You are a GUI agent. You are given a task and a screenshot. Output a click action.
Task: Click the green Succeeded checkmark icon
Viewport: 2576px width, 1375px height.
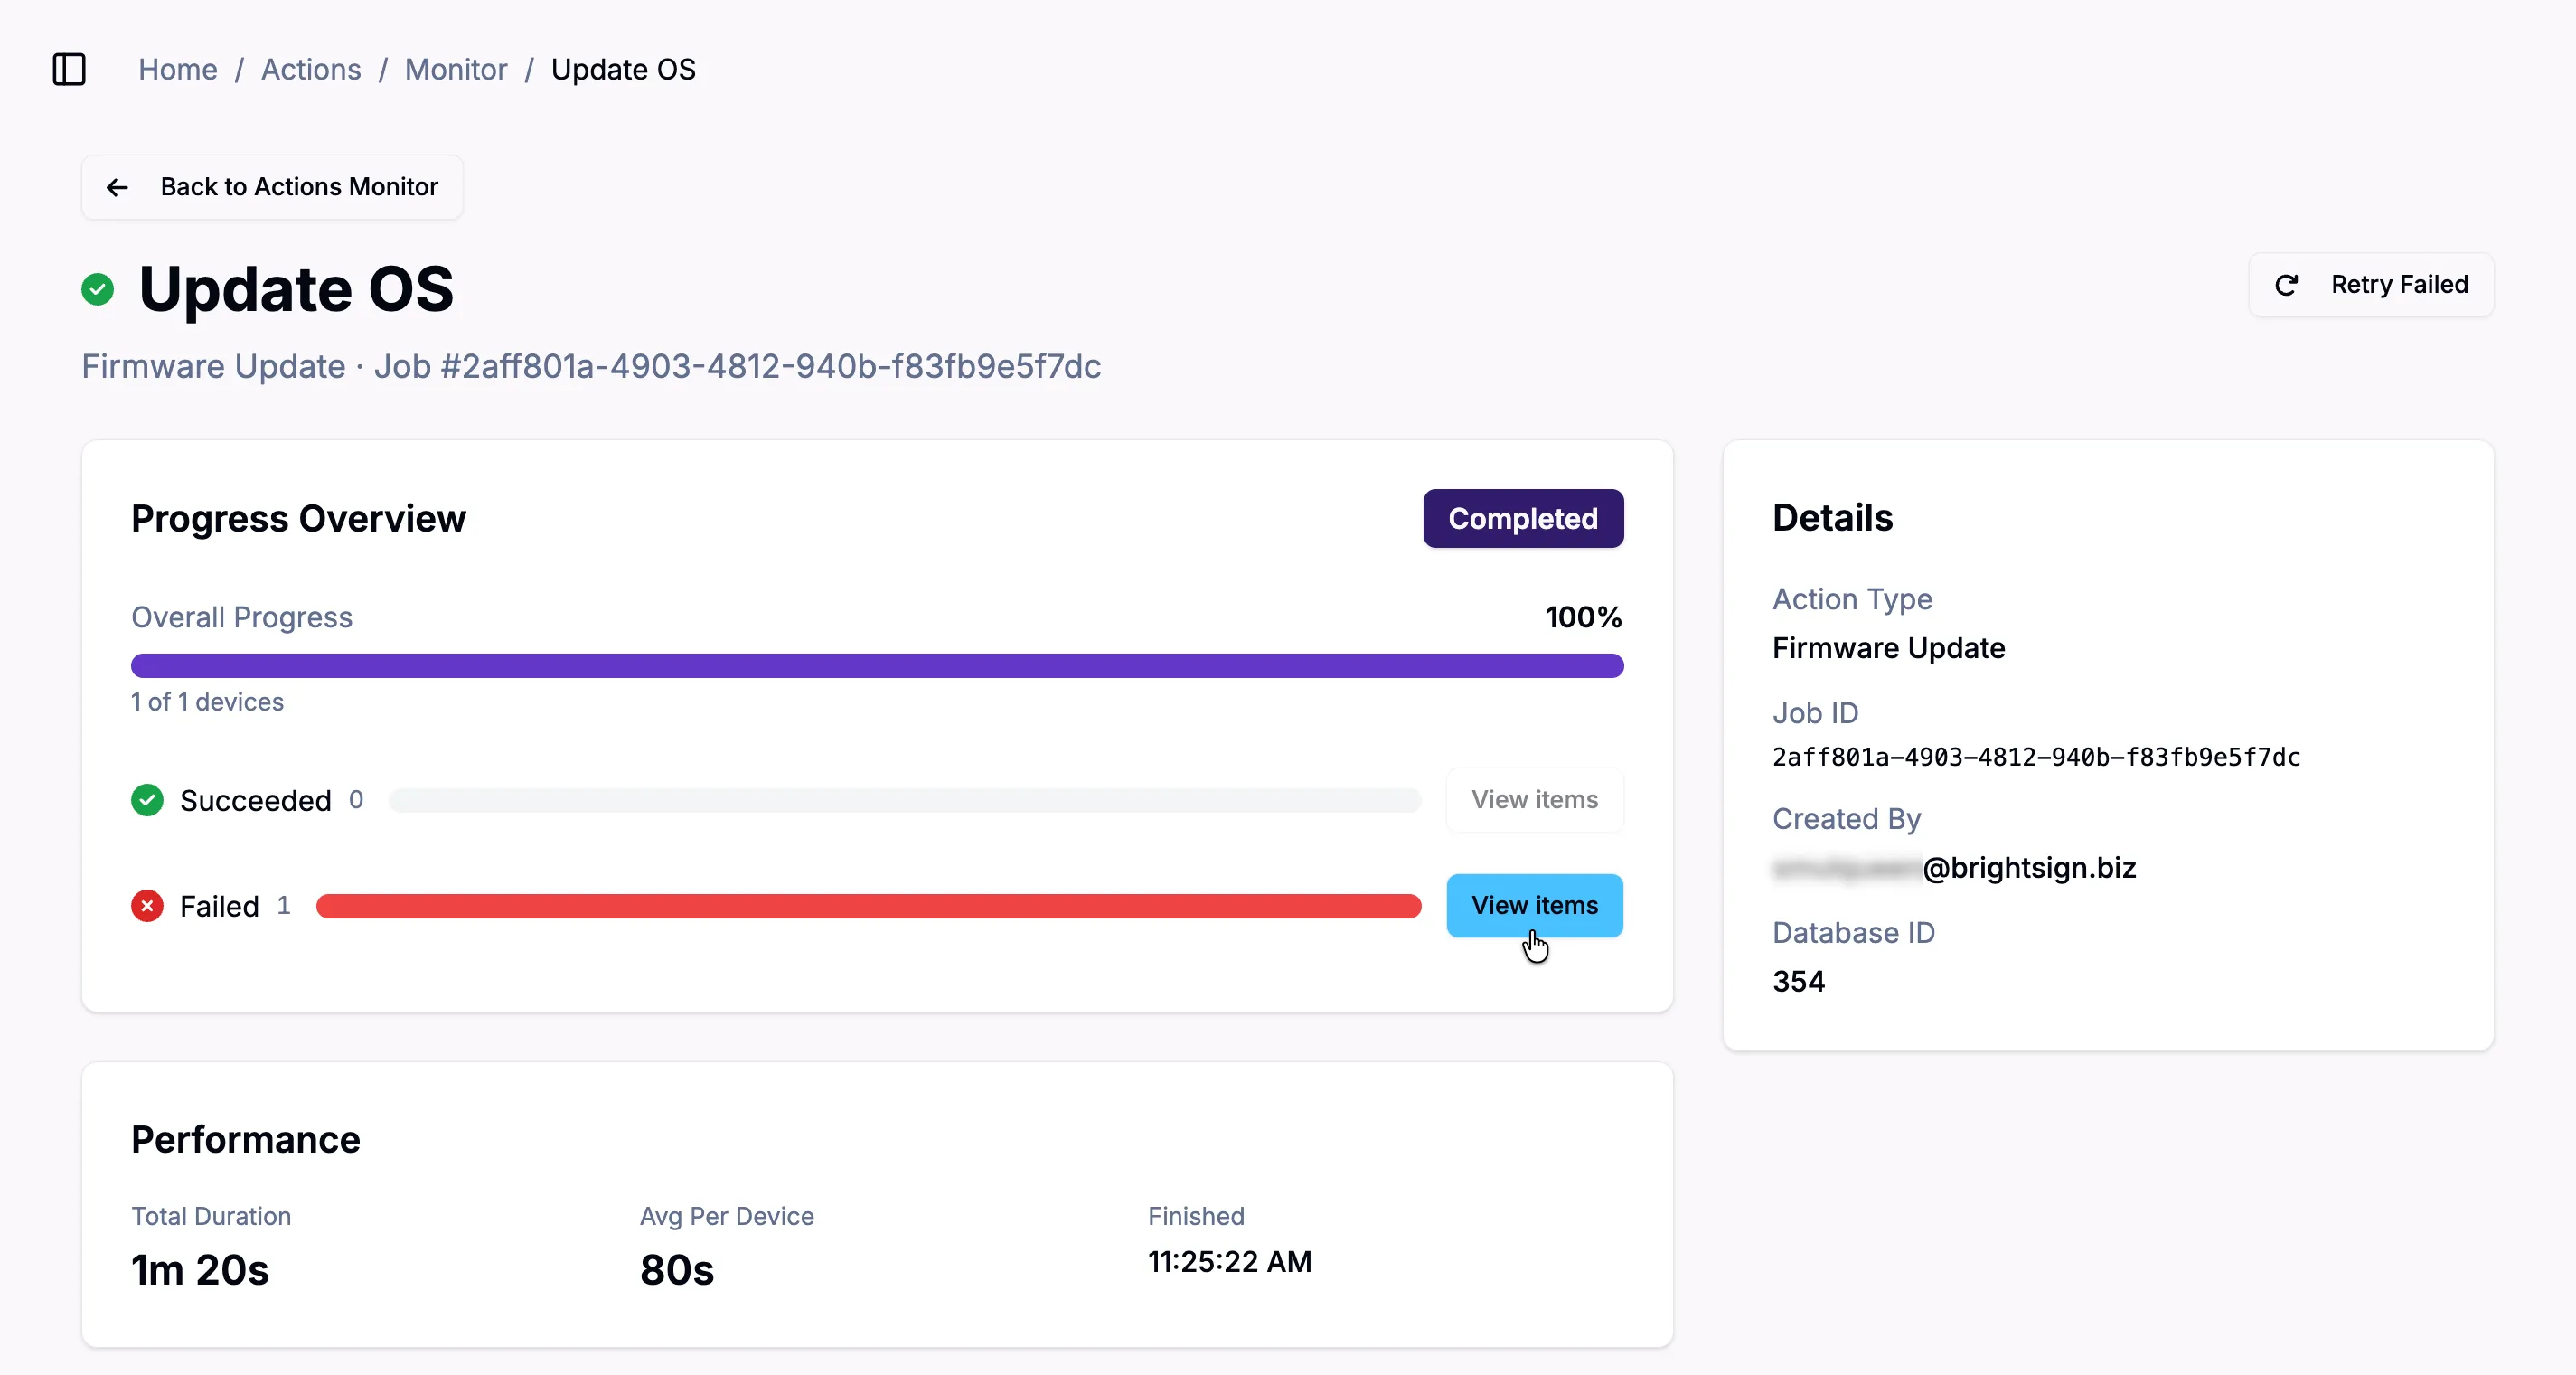tap(147, 800)
